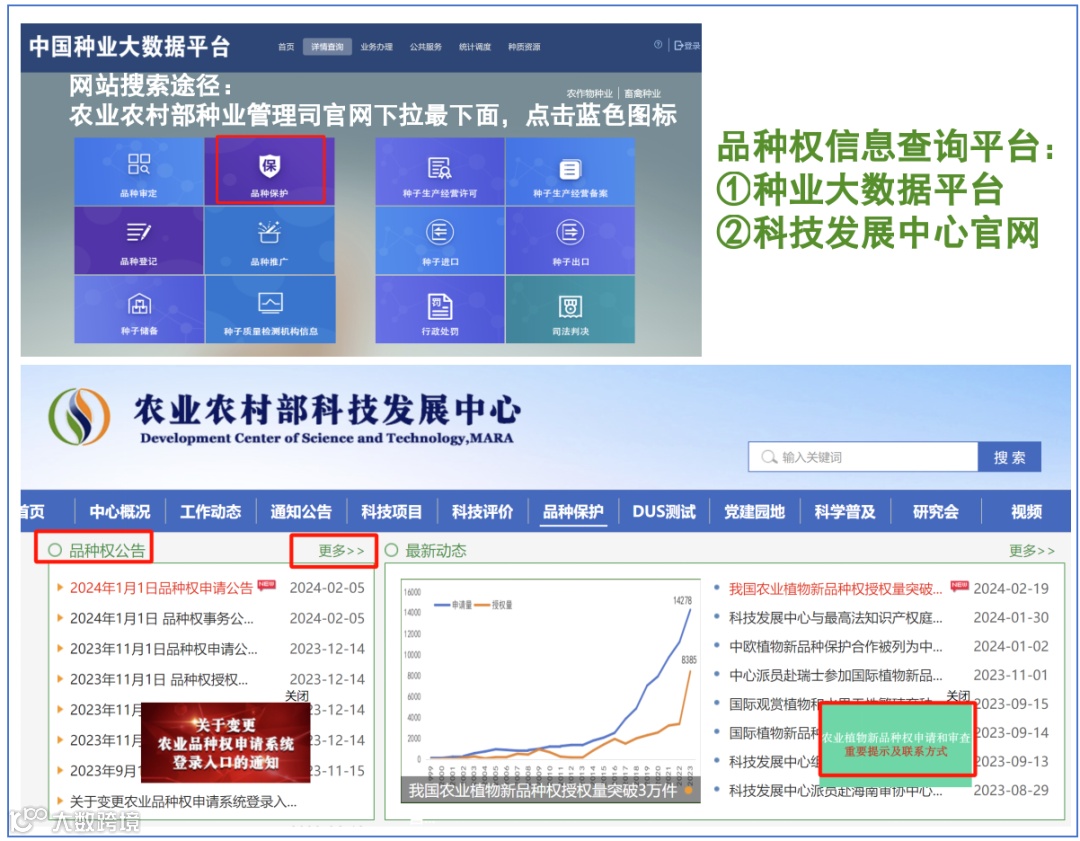Screen dimensions: 1080x841
Task: Select the 业务办理 tab
Action: point(376,47)
